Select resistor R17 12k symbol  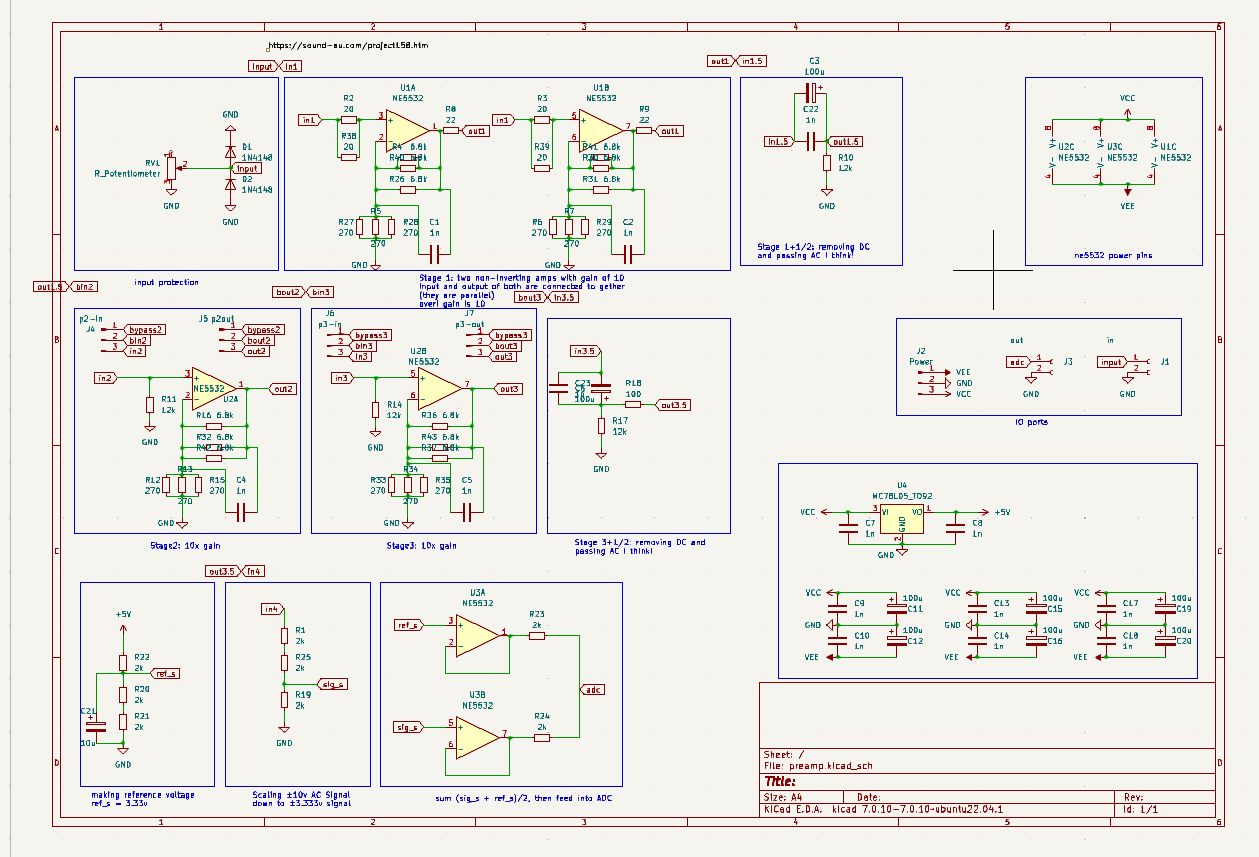[601, 426]
